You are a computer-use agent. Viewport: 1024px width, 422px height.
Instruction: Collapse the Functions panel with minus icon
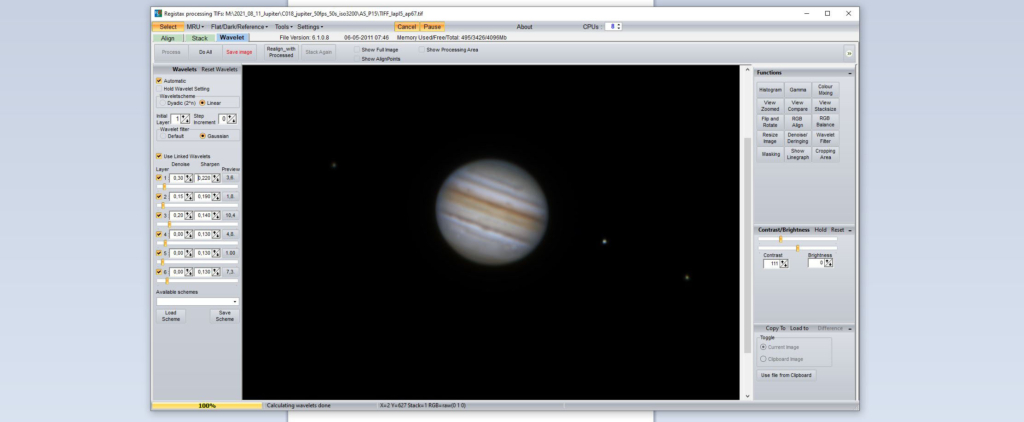(850, 73)
